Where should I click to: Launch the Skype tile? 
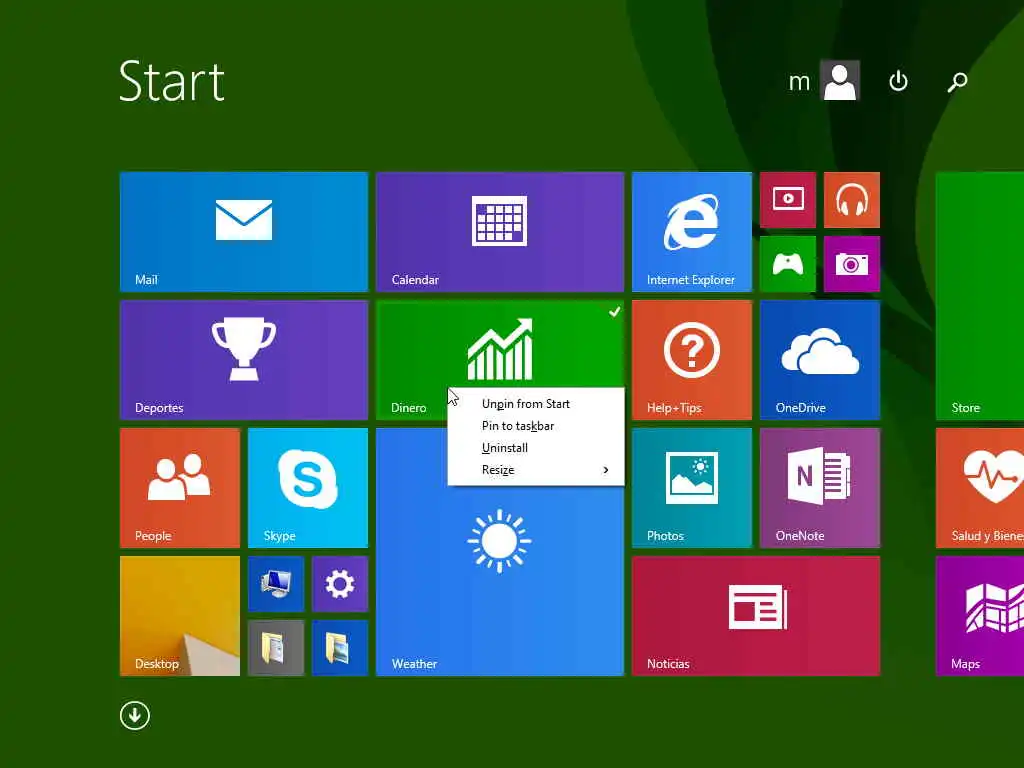point(308,487)
